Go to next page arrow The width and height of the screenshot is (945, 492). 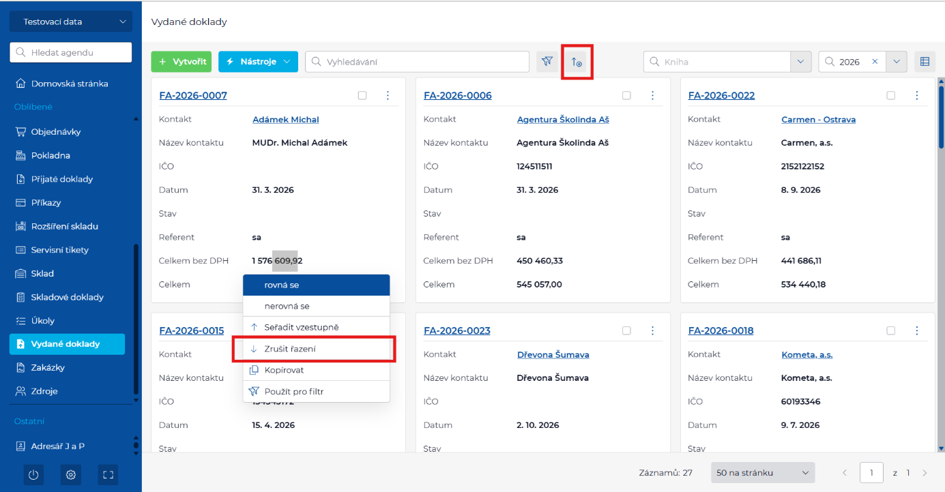pyautogui.click(x=925, y=473)
